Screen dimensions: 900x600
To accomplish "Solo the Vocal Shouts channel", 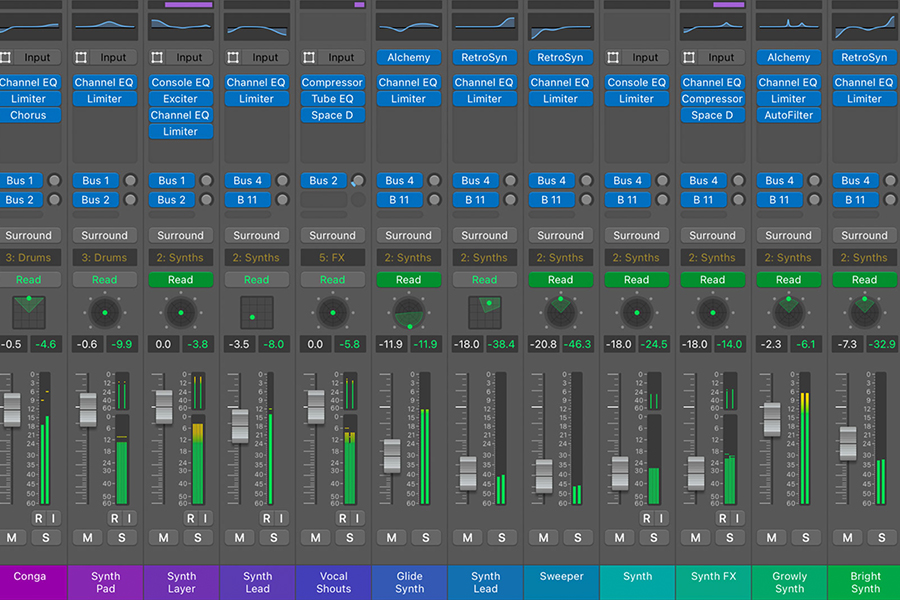I will point(350,538).
